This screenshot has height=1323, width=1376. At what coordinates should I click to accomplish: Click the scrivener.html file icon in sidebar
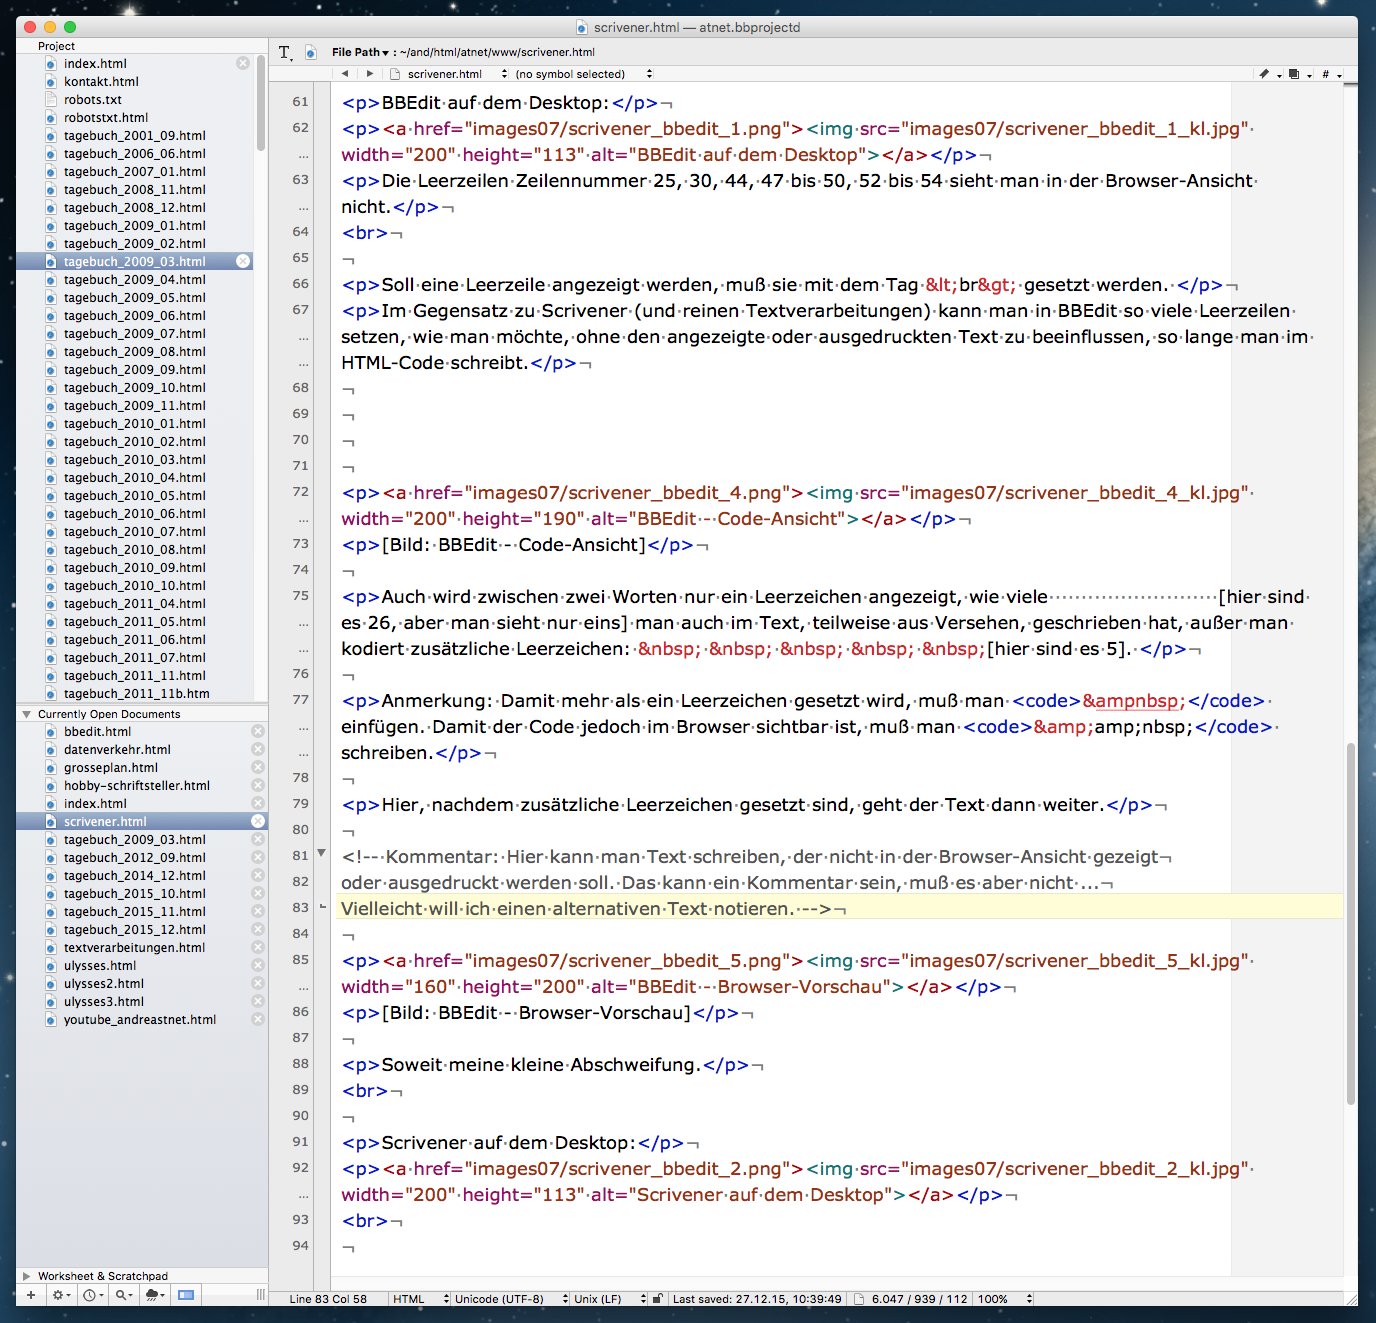click(x=51, y=822)
